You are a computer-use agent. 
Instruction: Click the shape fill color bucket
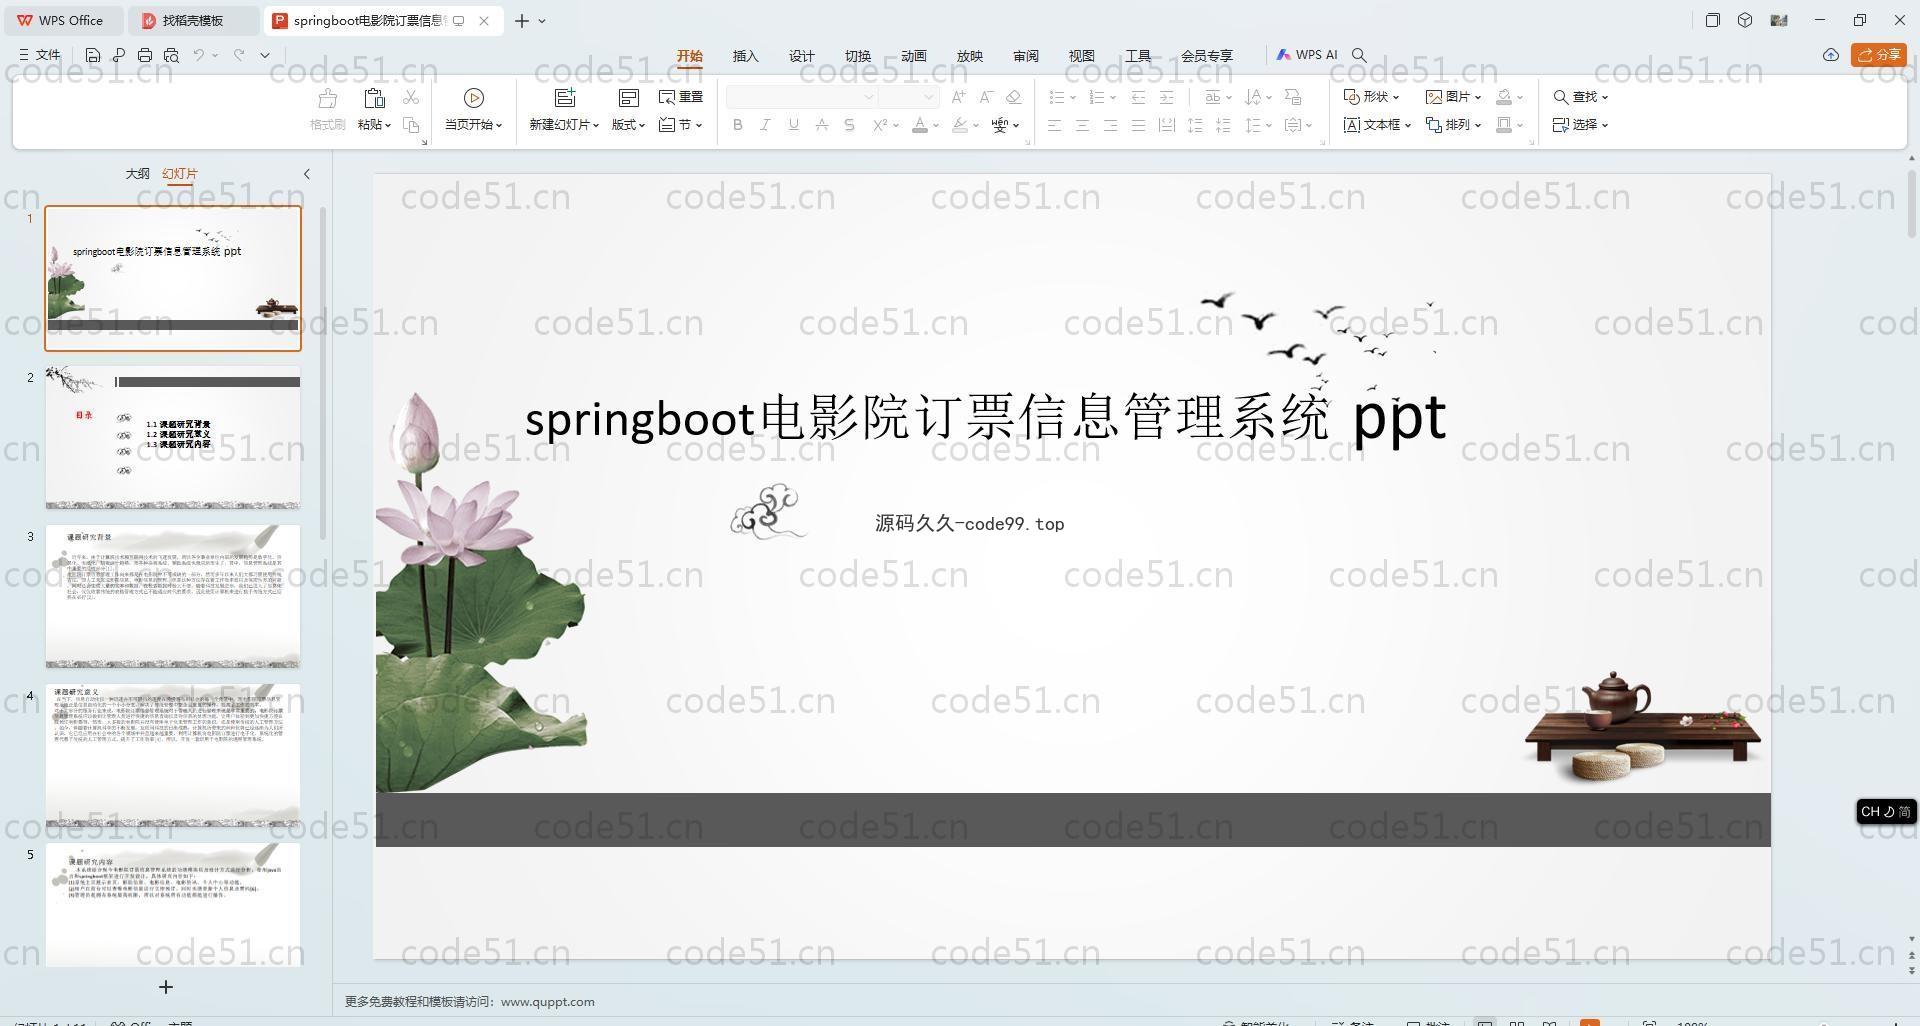click(x=1504, y=97)
